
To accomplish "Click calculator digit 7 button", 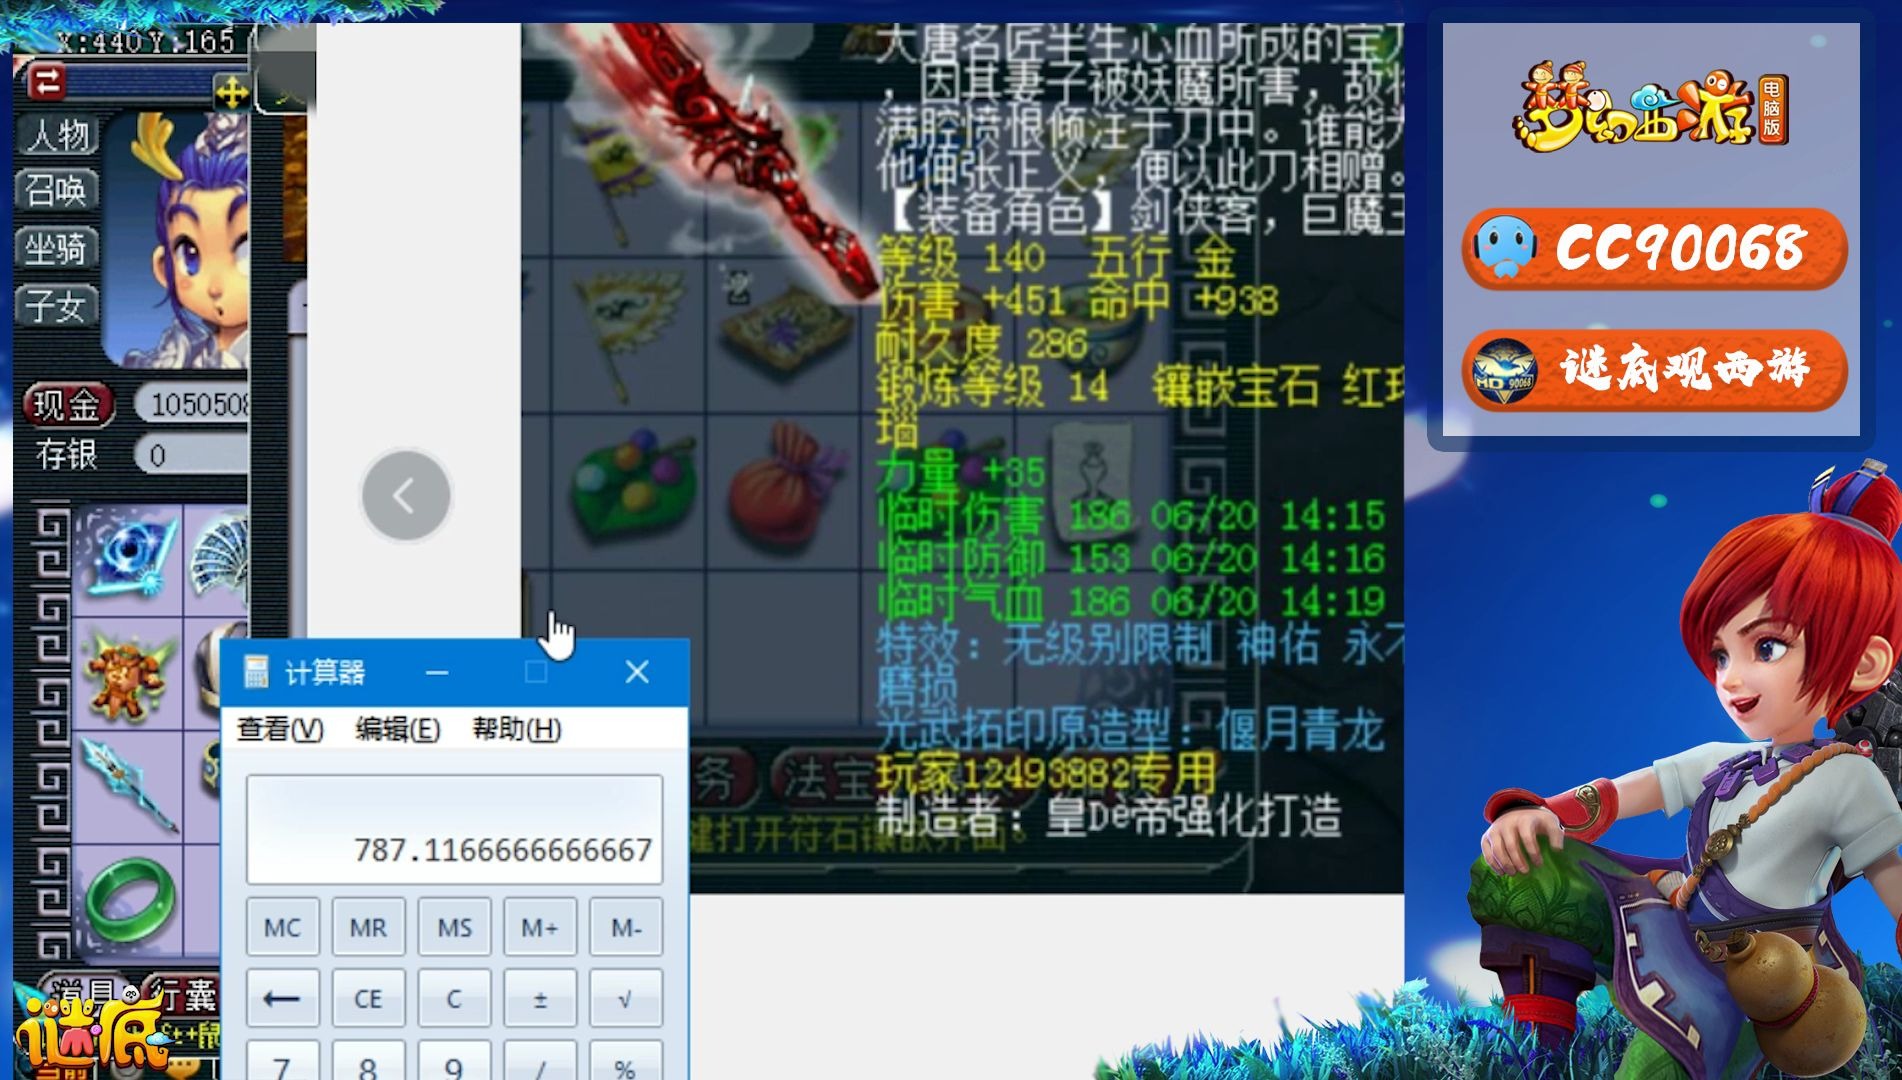I will (283, 1060).
